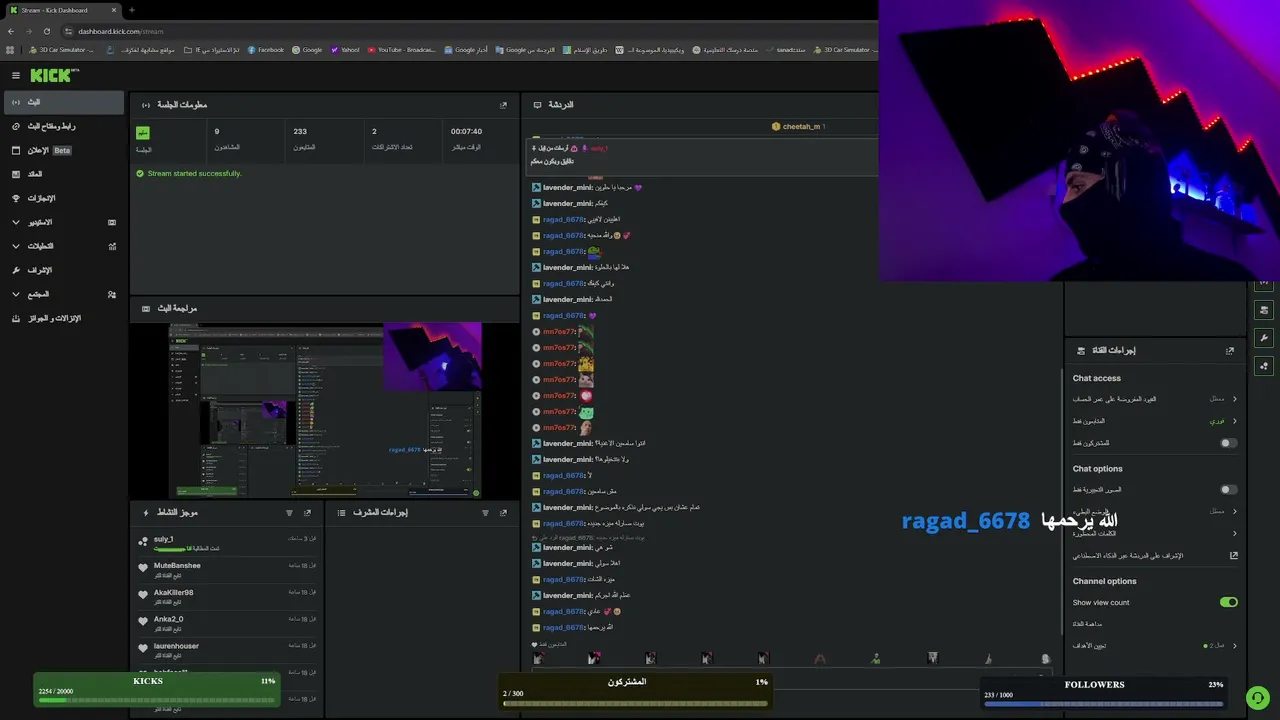The height and width of the screenshot is (720, 1280).
Task: Click the lavender_mini badge on مرحبا يا حلوين message
Action: click(x=536, y=188)
